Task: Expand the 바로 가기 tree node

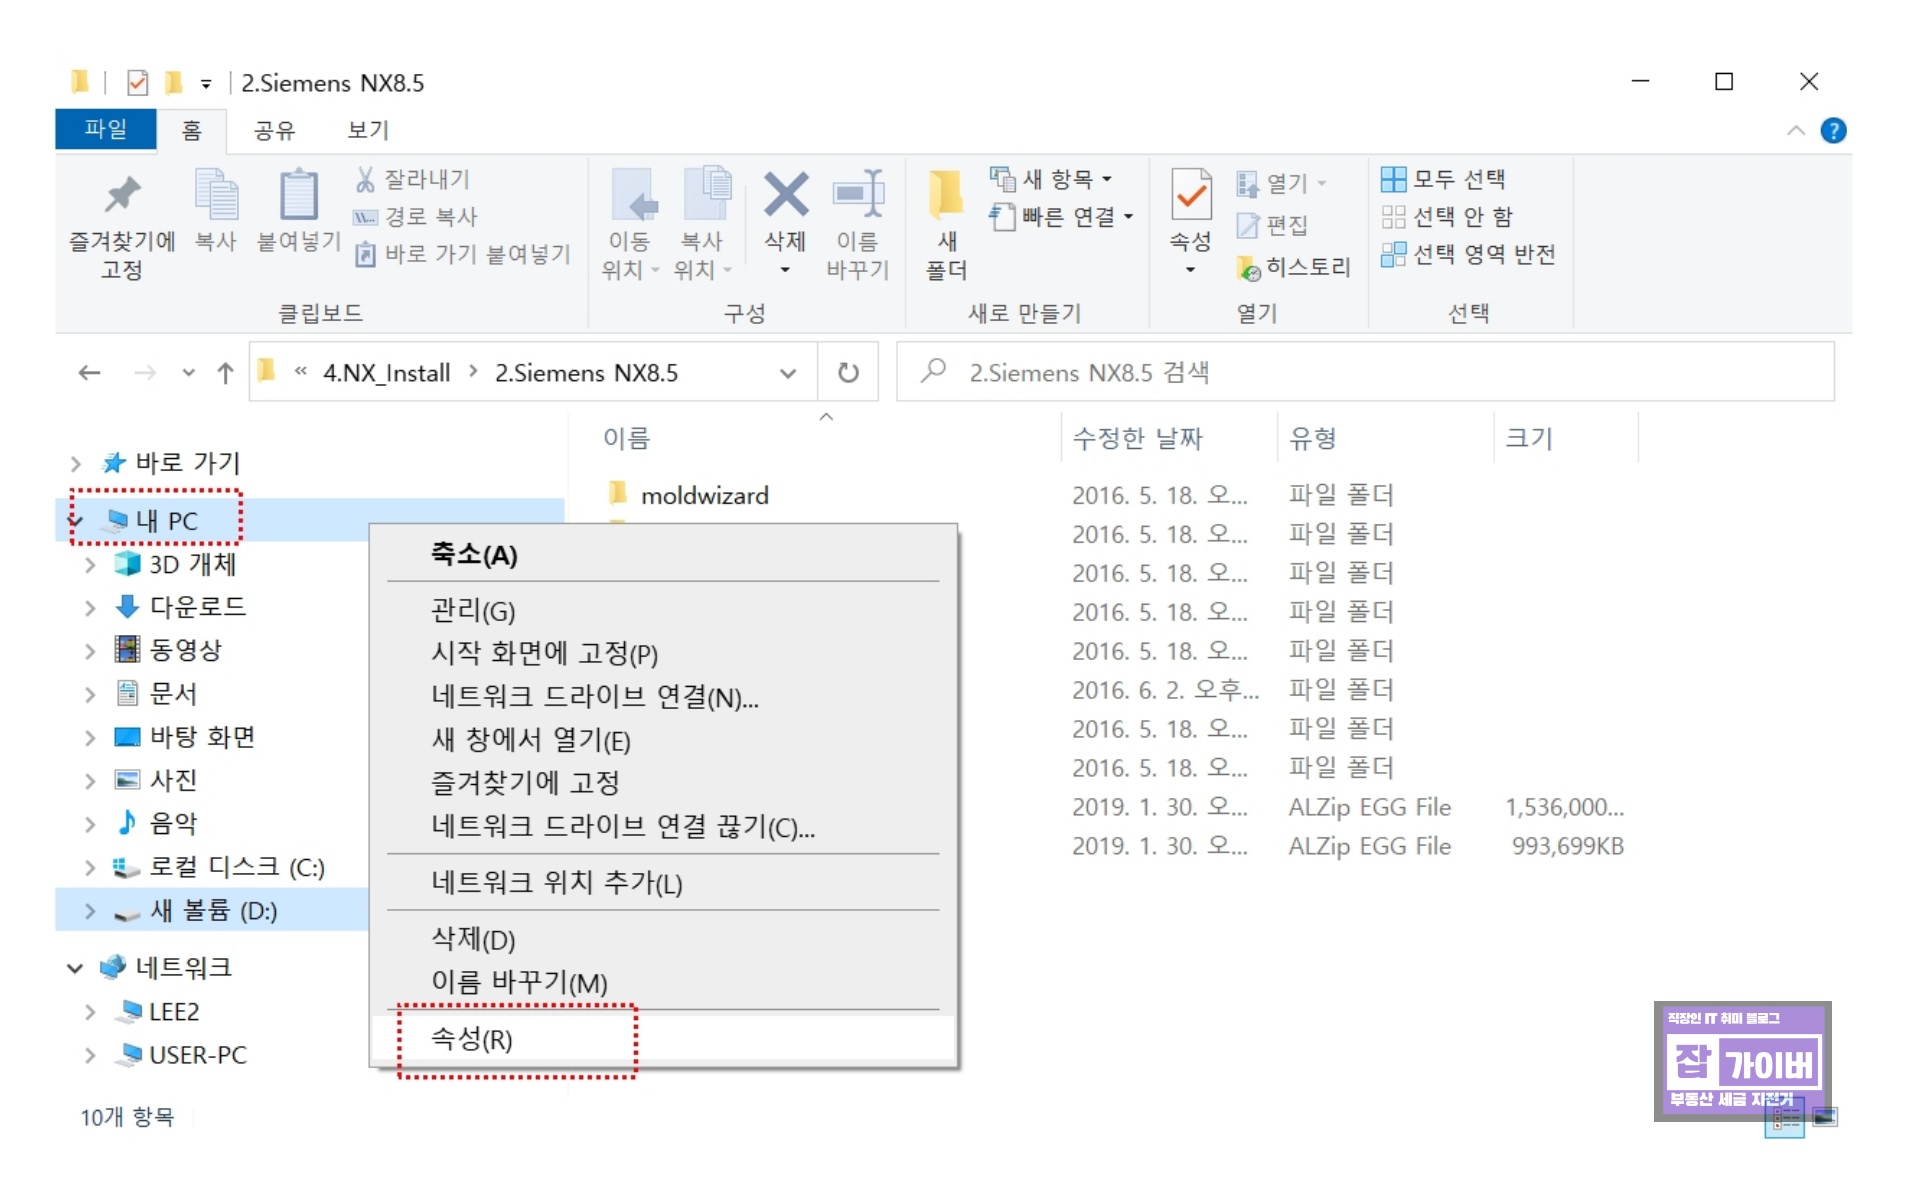Action: click(x=76, y=463)
